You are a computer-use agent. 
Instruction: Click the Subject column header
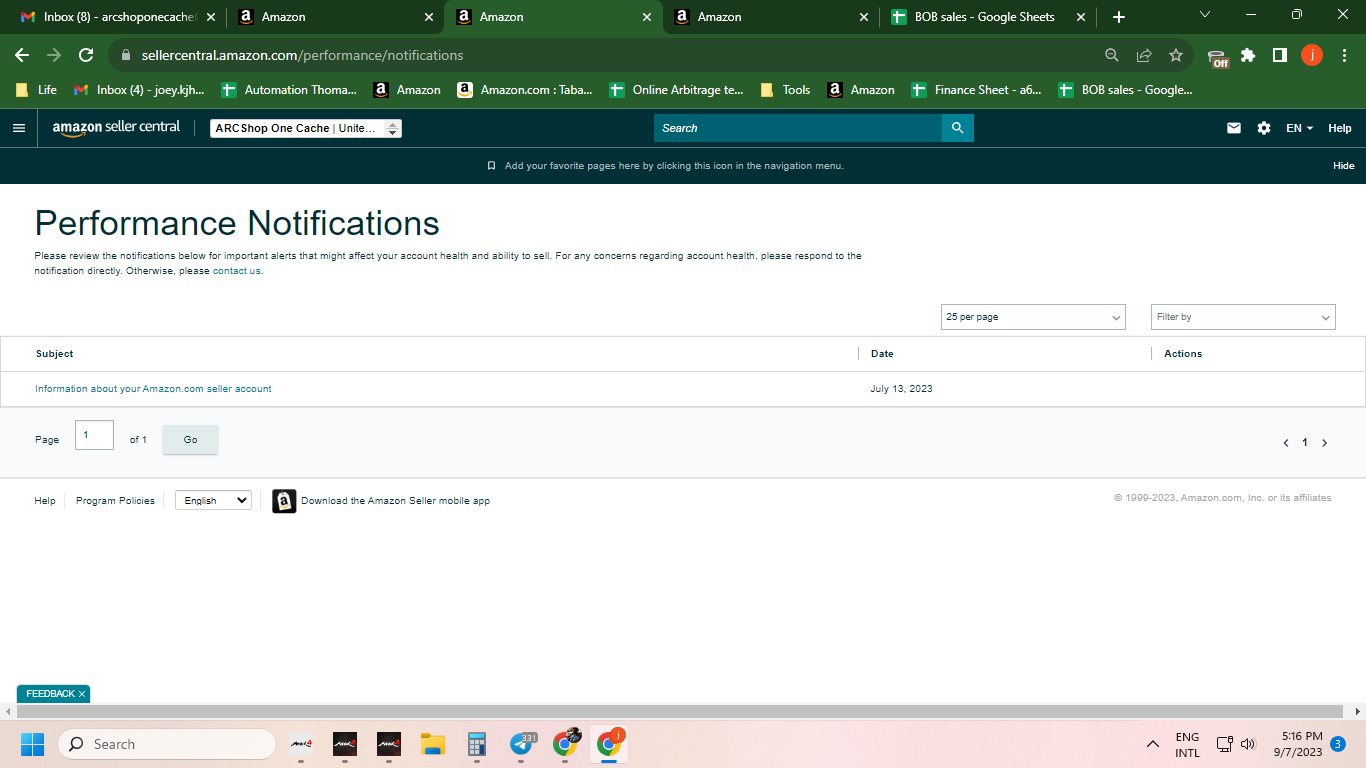point(55,354)
